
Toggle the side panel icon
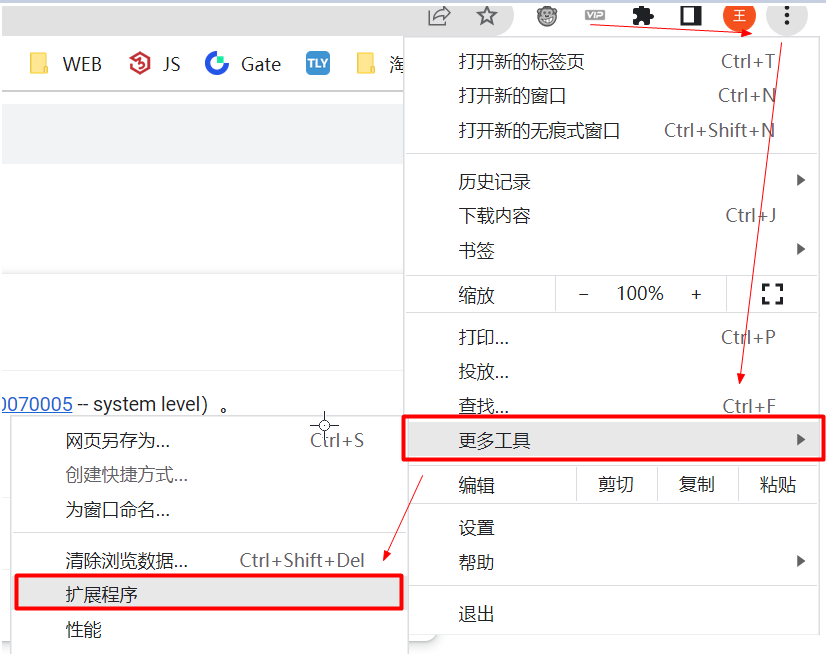point(691,16)
